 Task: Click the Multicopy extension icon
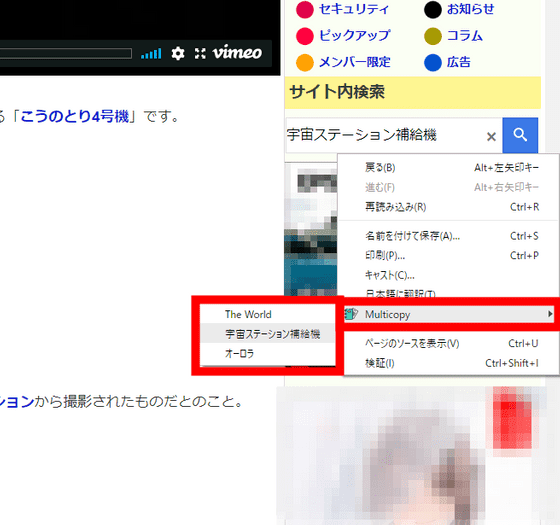351,314
